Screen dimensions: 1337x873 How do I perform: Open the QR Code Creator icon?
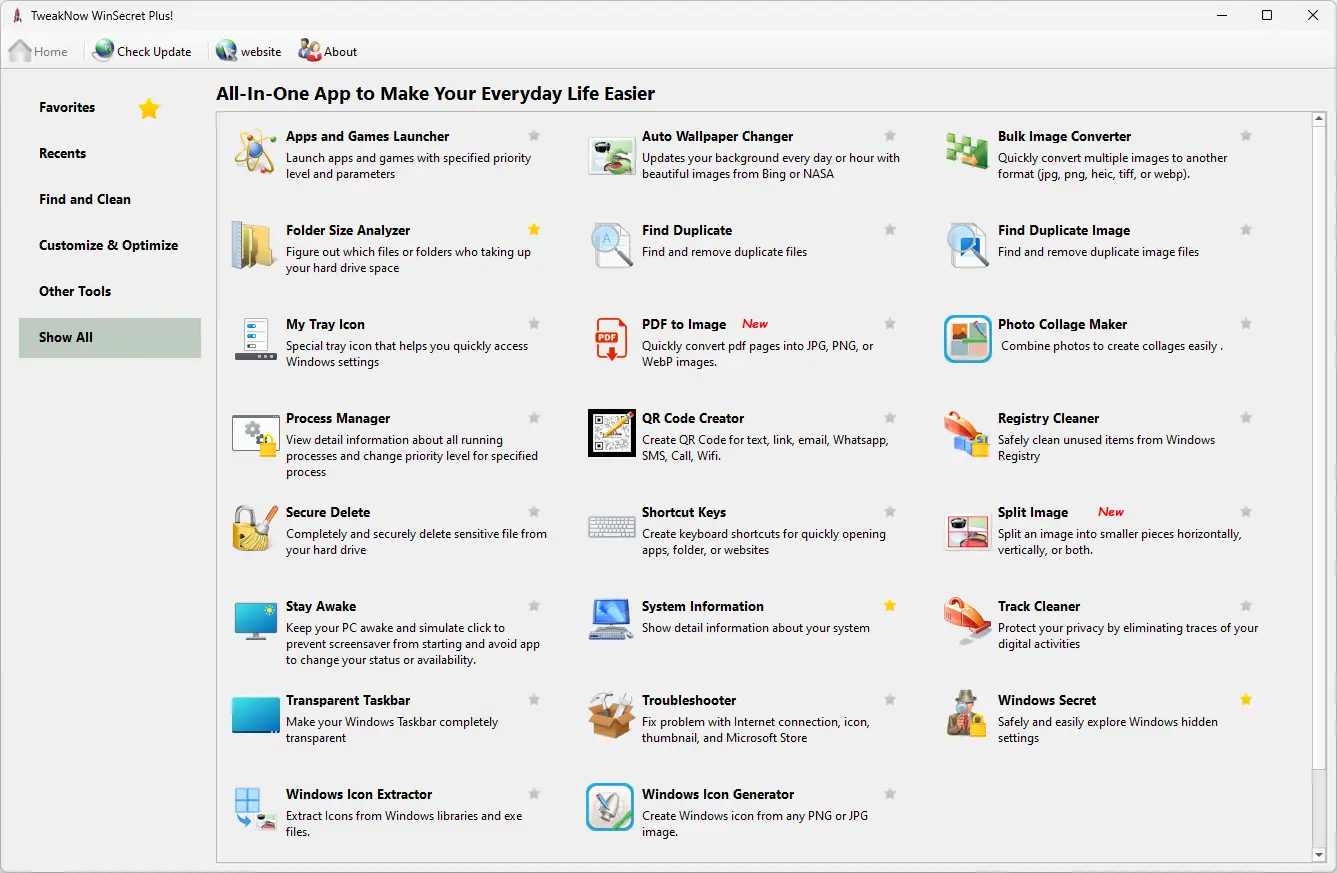pos(611,433)
